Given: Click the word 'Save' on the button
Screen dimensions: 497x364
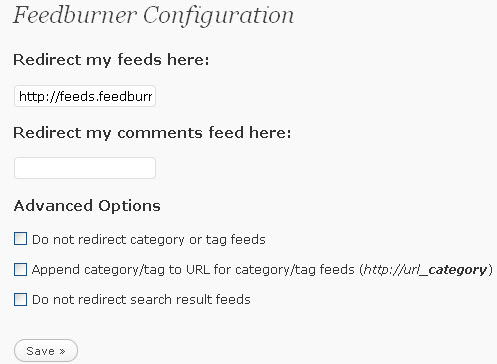Looking at the screenshot, I should pos(40,351).
